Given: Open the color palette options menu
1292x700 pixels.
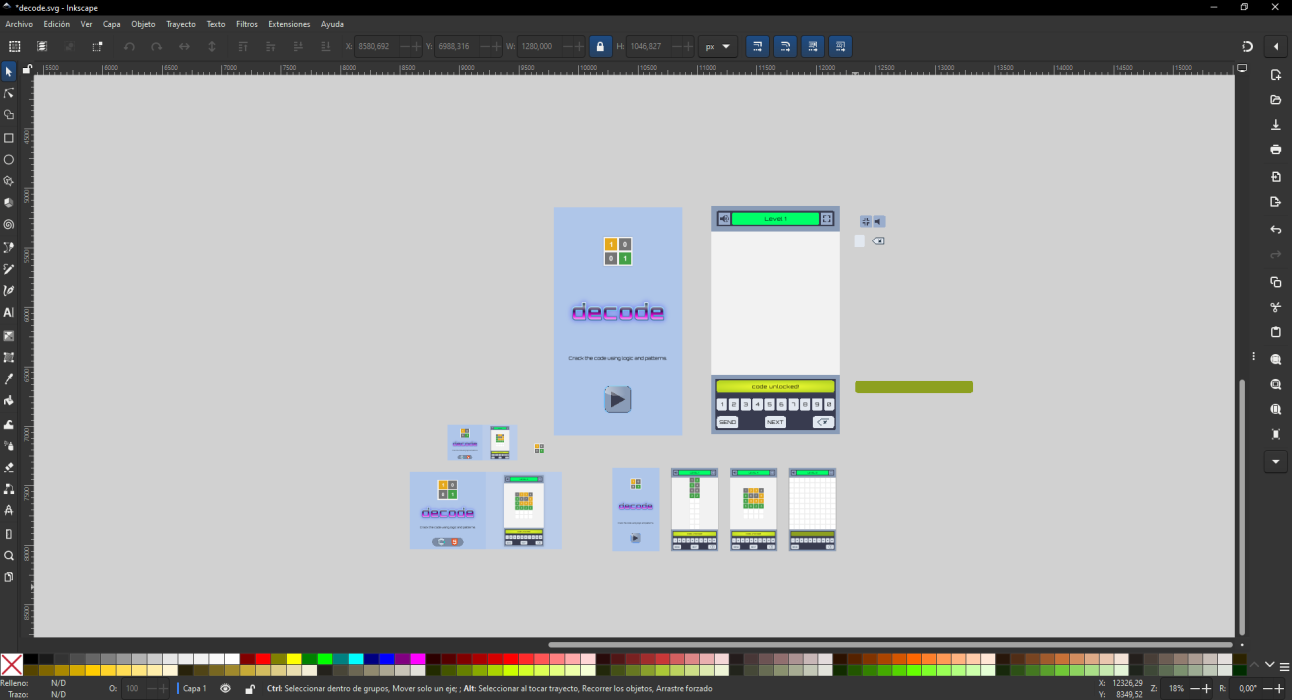Looking at the screenshot, I should click(x=1284, y=666).
